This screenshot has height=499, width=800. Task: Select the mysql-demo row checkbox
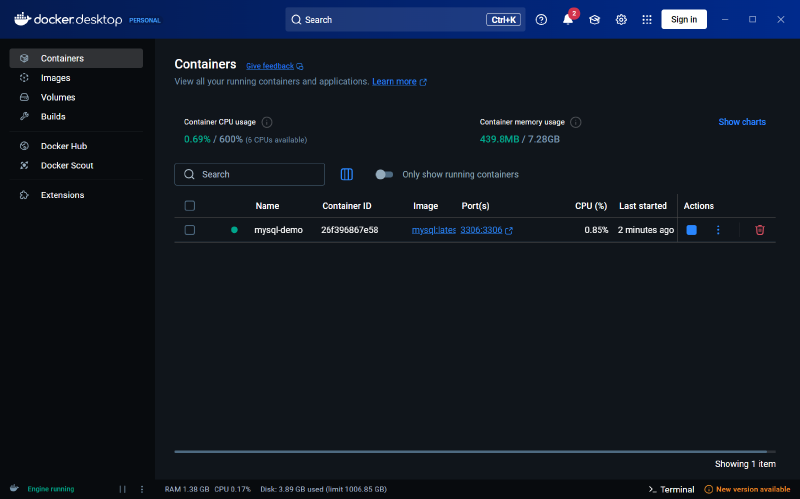tap(190, 230)
